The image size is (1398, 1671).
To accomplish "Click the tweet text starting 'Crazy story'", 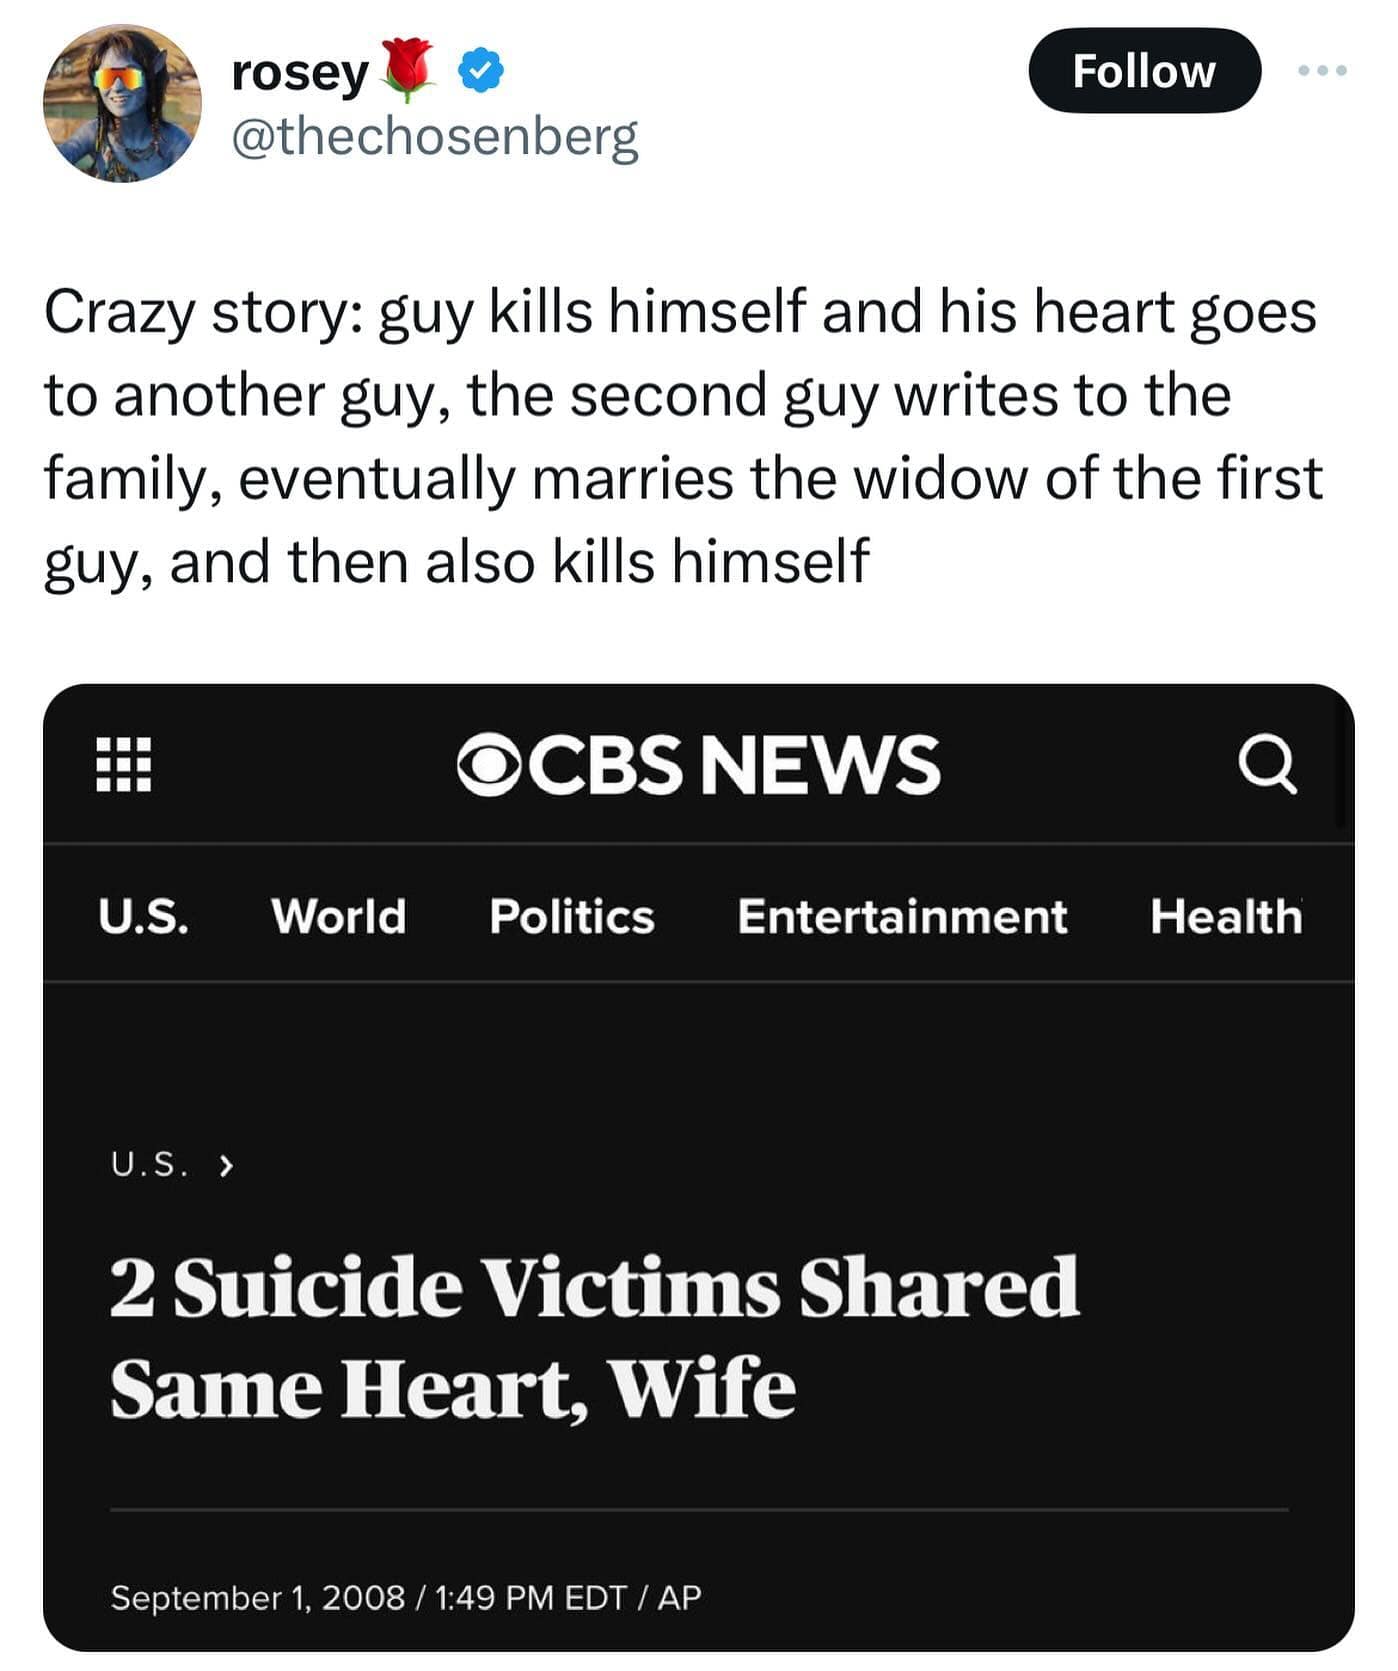I will coord(682,436).
